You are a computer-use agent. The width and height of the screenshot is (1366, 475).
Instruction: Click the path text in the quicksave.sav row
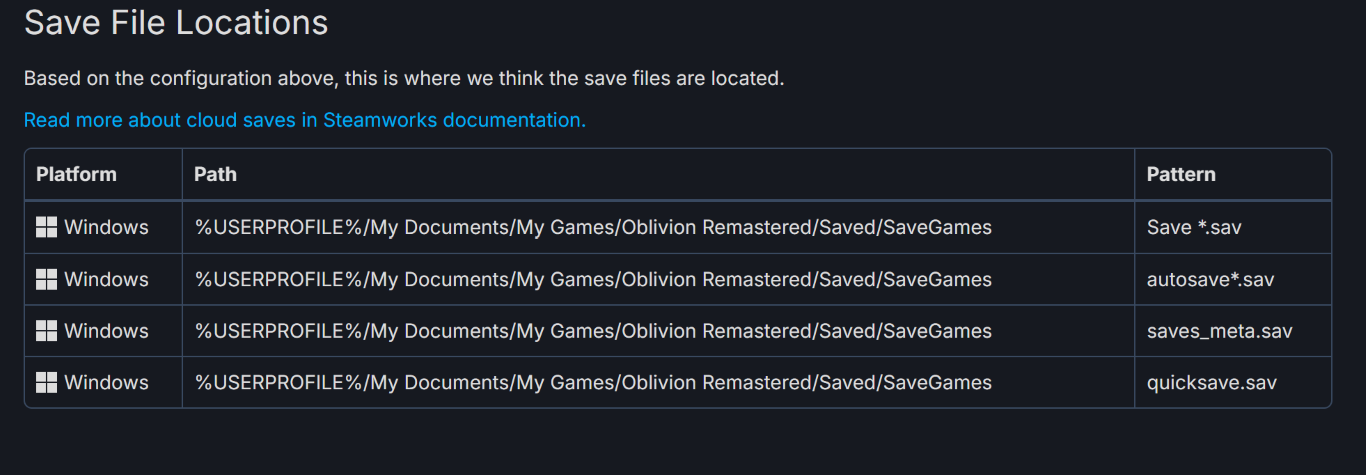[593, 383]
